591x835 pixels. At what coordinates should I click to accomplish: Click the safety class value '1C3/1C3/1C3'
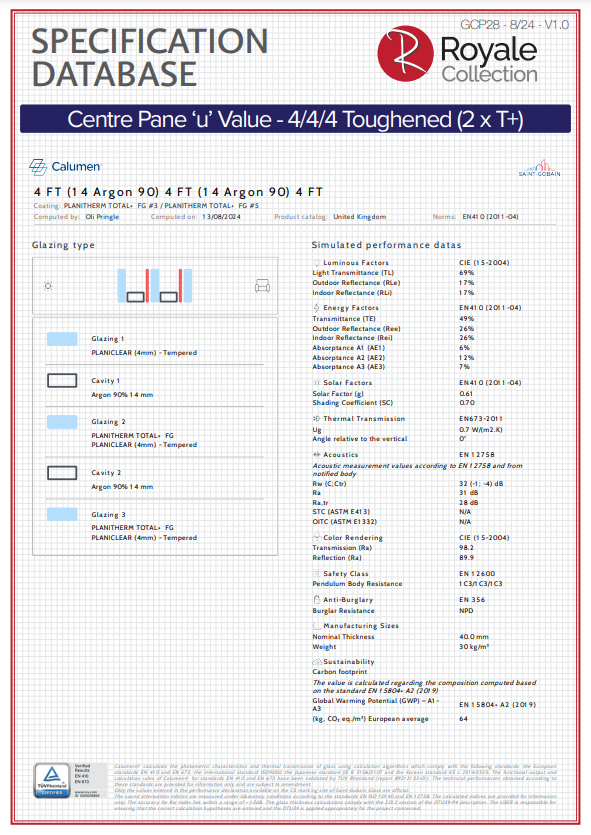[x=481, y=584]
